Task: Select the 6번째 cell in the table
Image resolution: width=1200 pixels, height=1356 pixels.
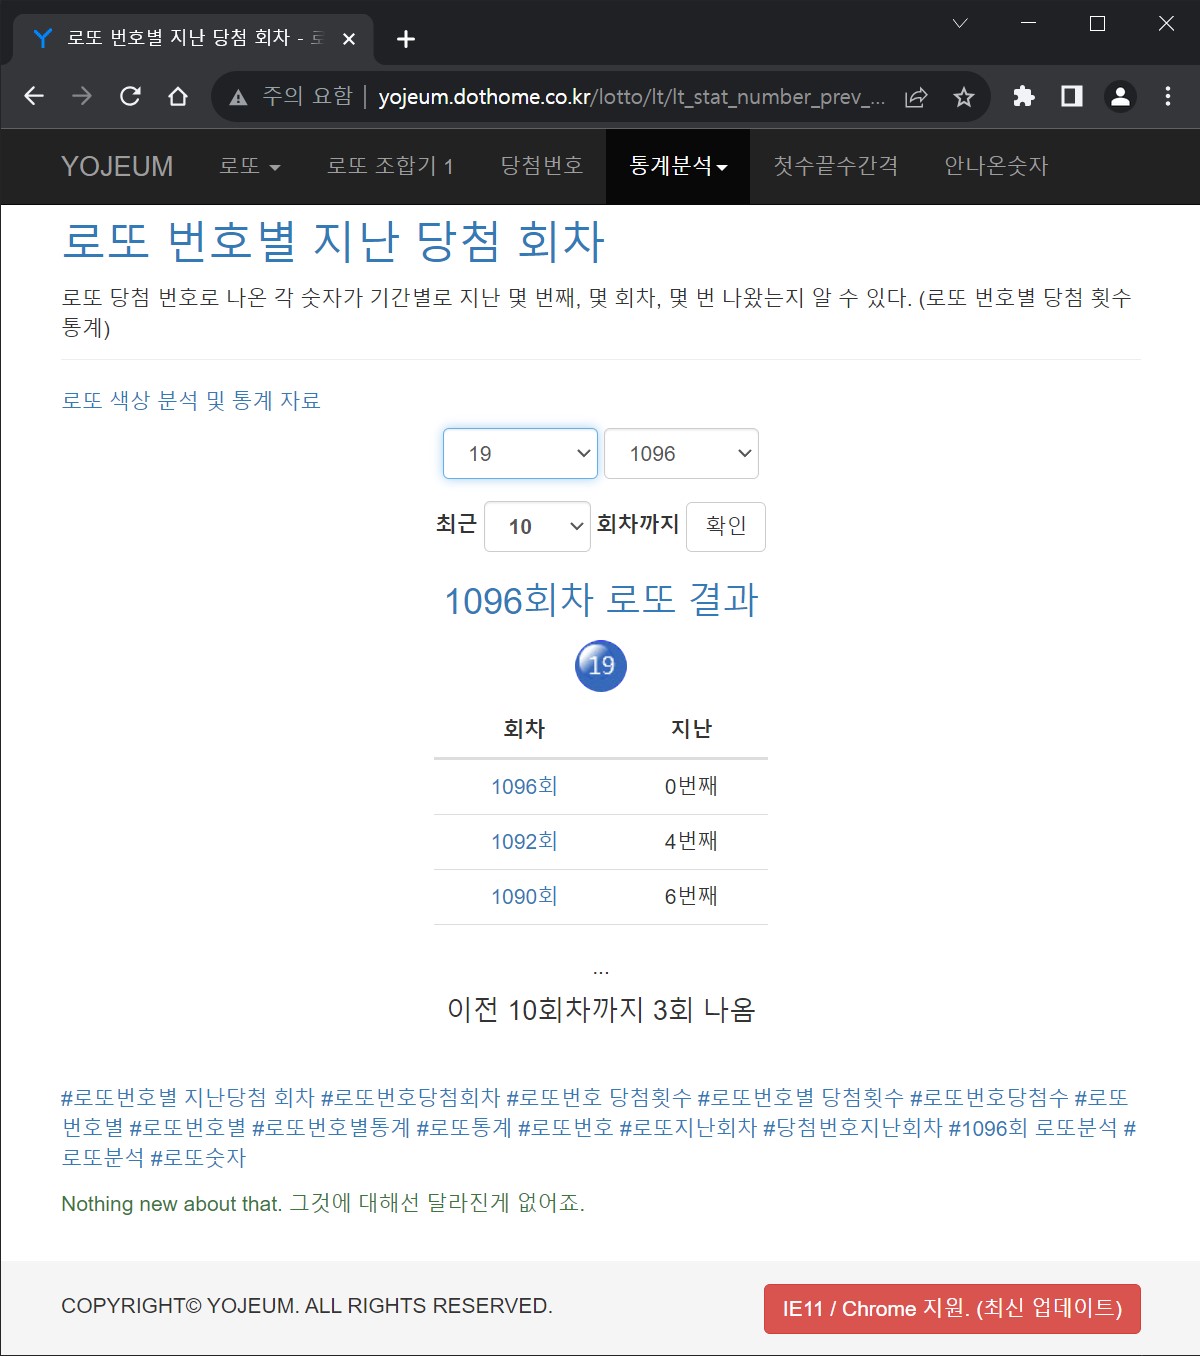Action: pyautogui.click(x=691, y=897)
